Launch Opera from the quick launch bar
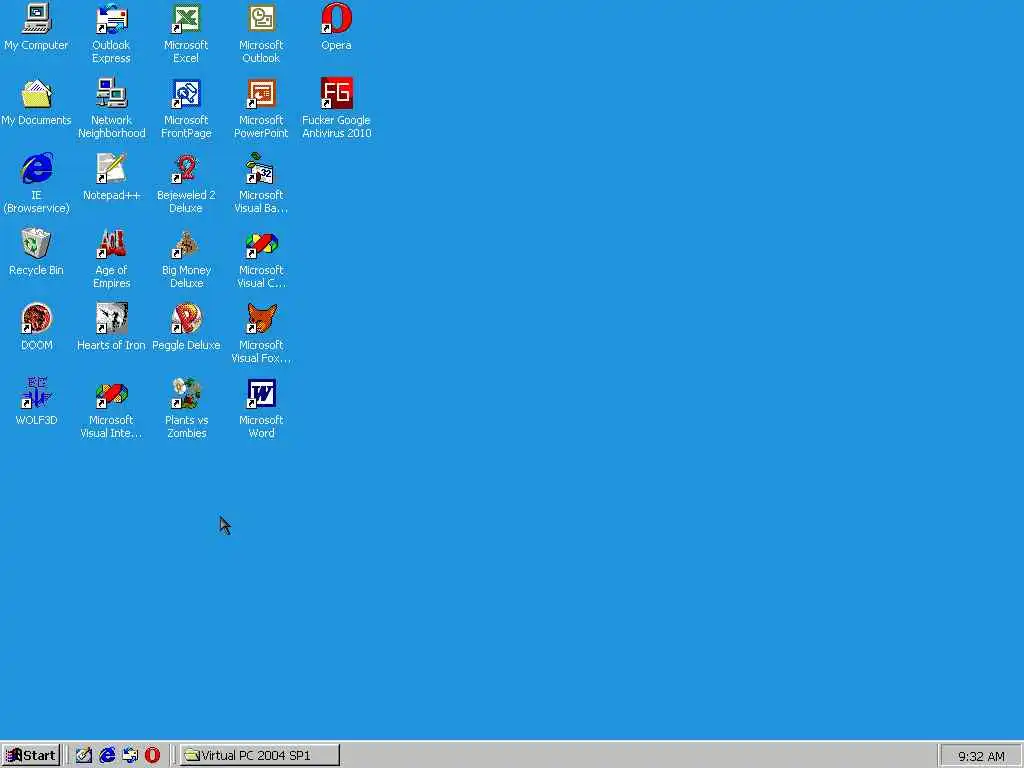Screen dimensions: 1024x768 click(x=152, y=756)
